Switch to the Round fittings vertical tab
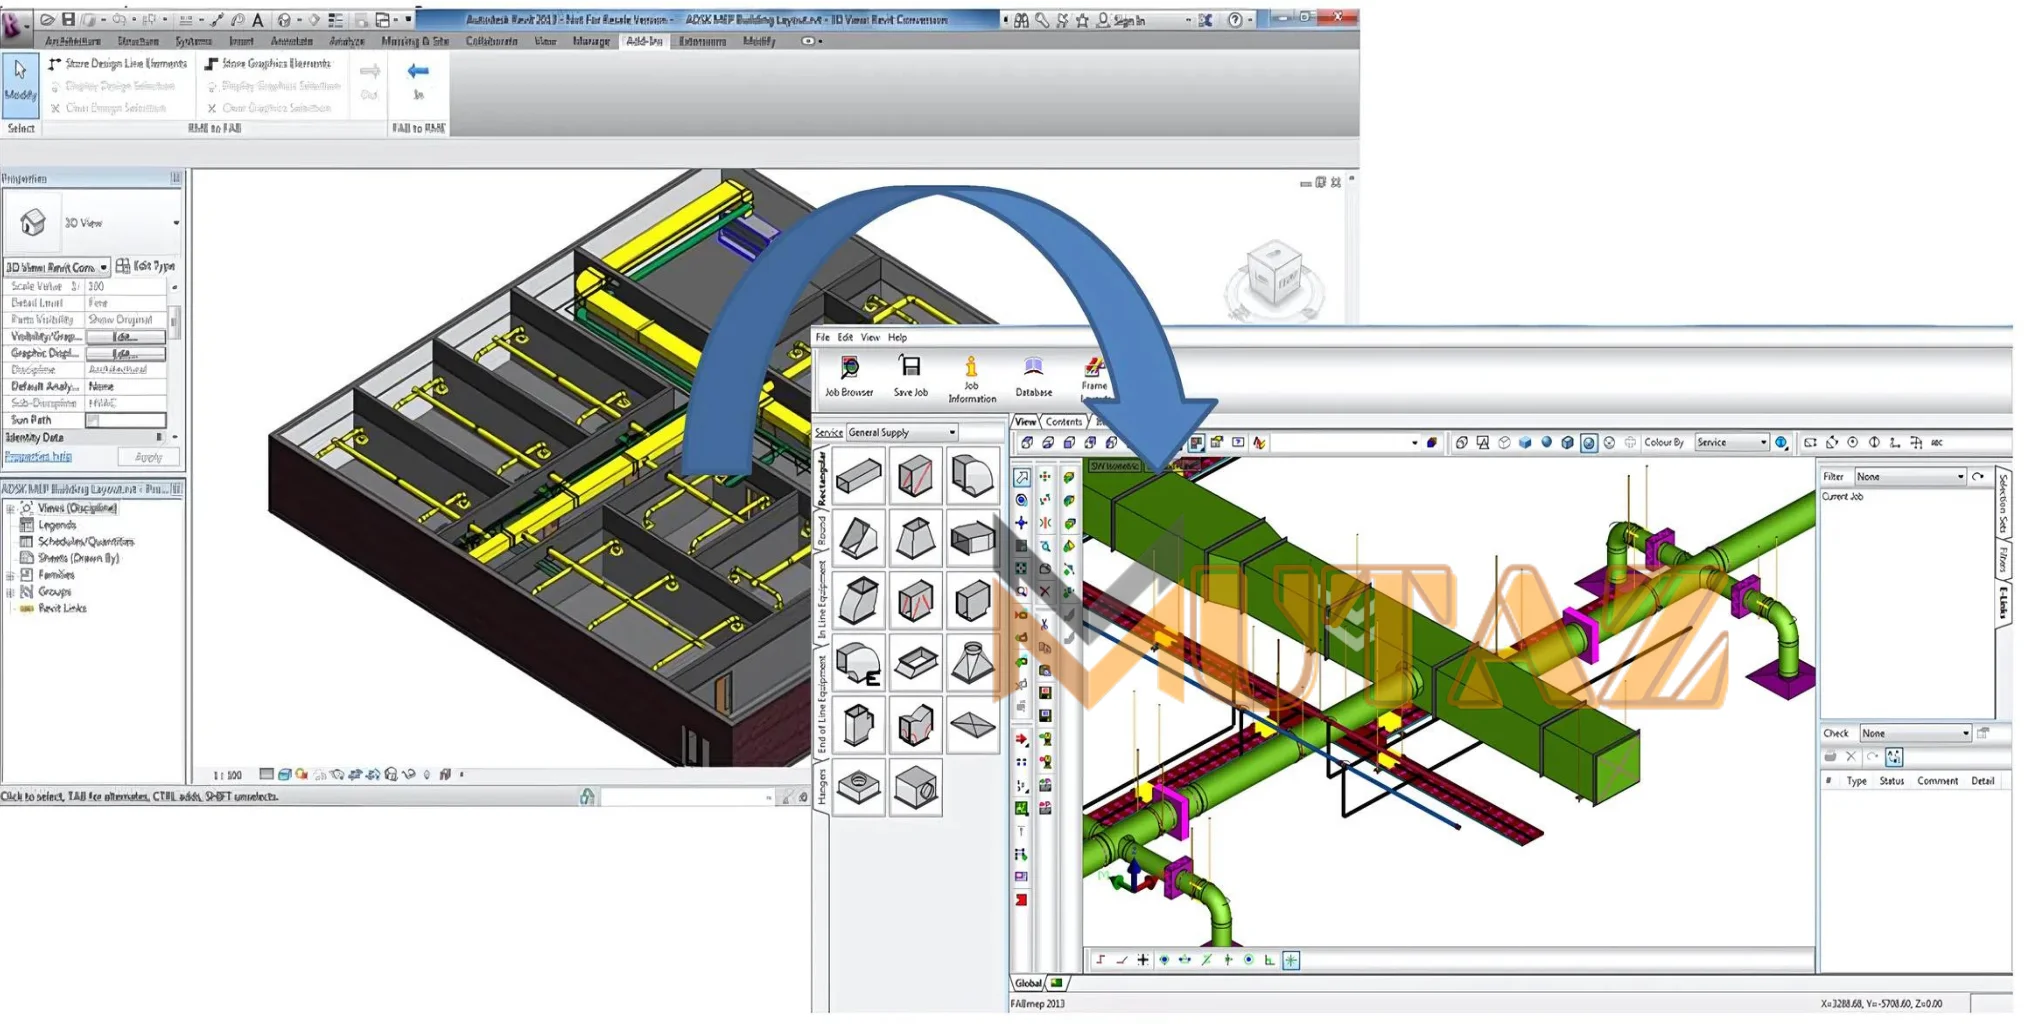The image size is (2024, 1024). coord(822,530)
